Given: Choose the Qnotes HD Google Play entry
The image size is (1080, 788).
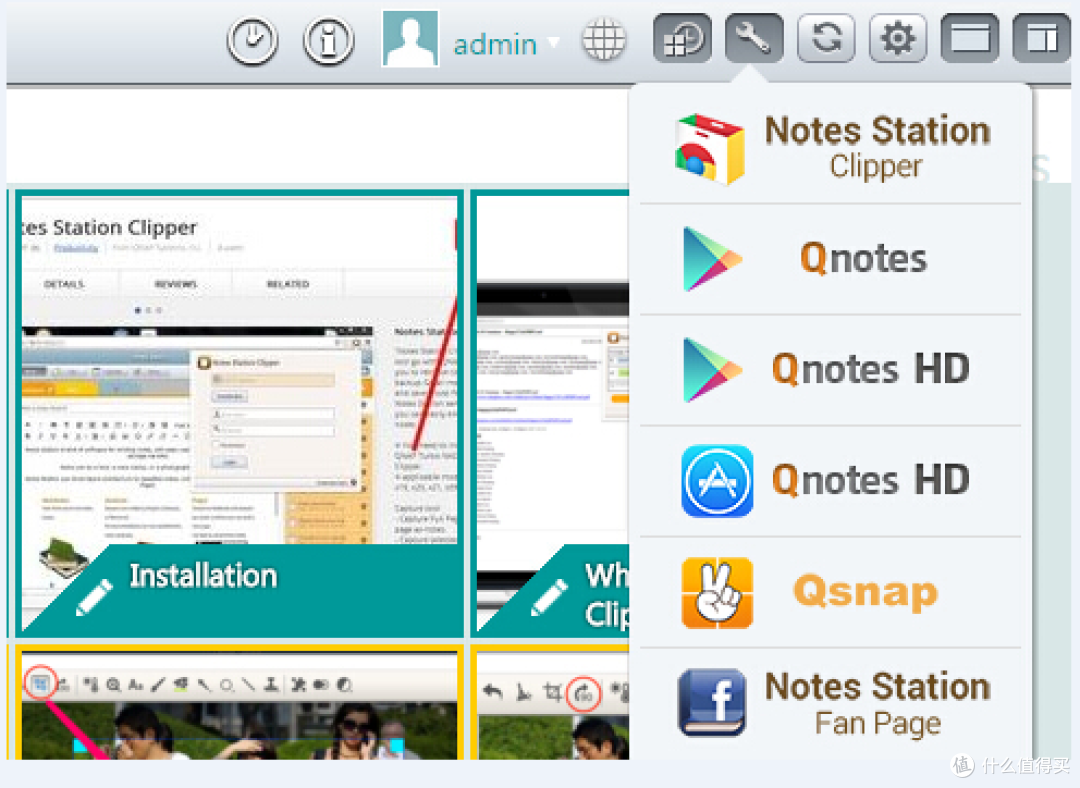Looking at the screenshot, I should (830, 371).
